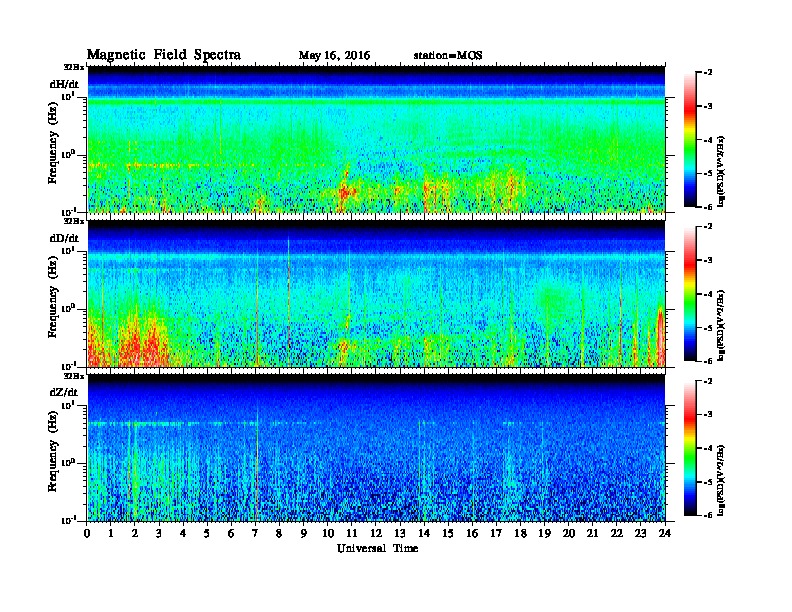Click hour tick label "15" on time axis
The height and width of the screenshot is (612, 792).
448,533
